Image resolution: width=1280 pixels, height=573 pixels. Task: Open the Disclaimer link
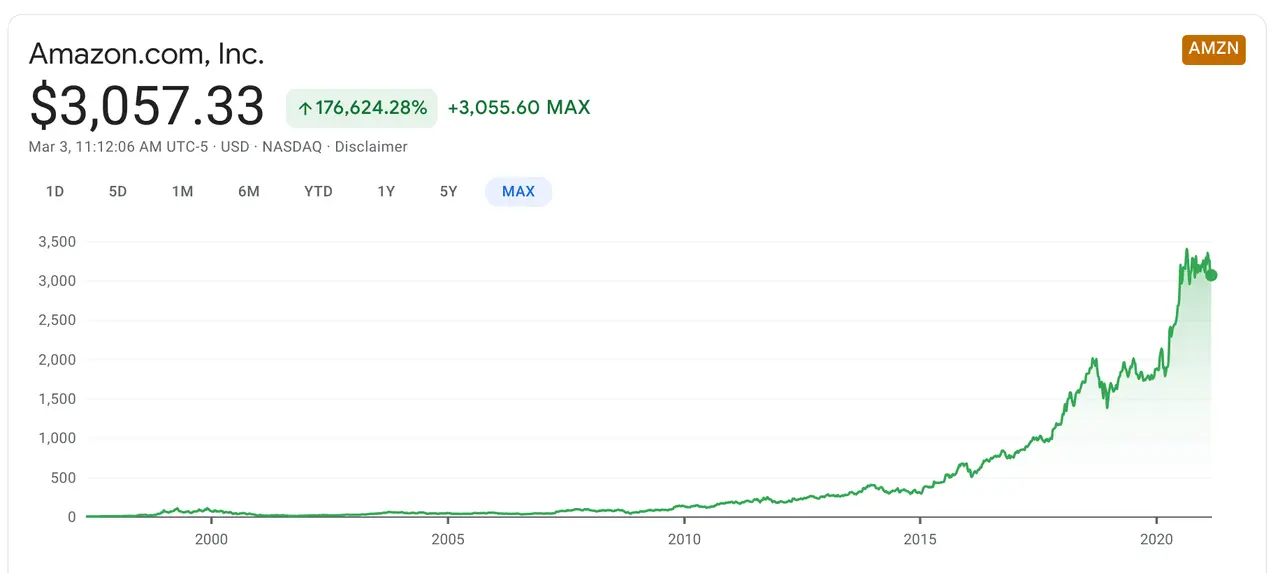point(371,146)
